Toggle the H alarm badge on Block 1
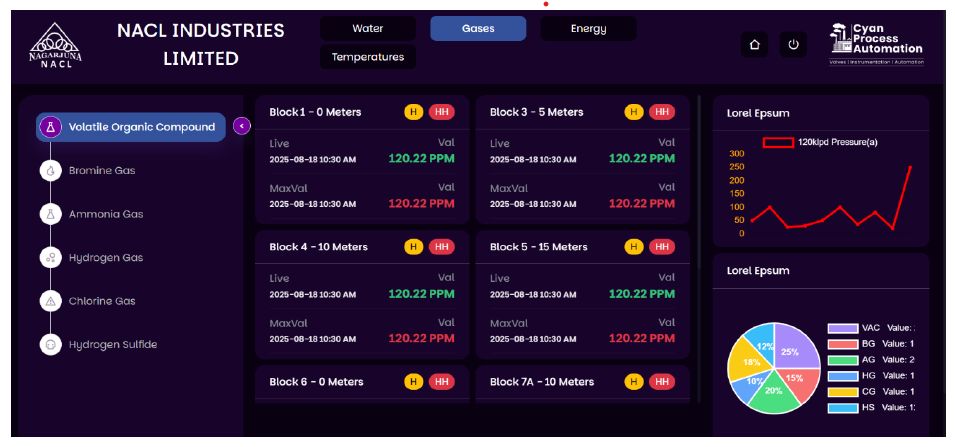The width and height of the screenshot is (955, 447). point(413,112)
